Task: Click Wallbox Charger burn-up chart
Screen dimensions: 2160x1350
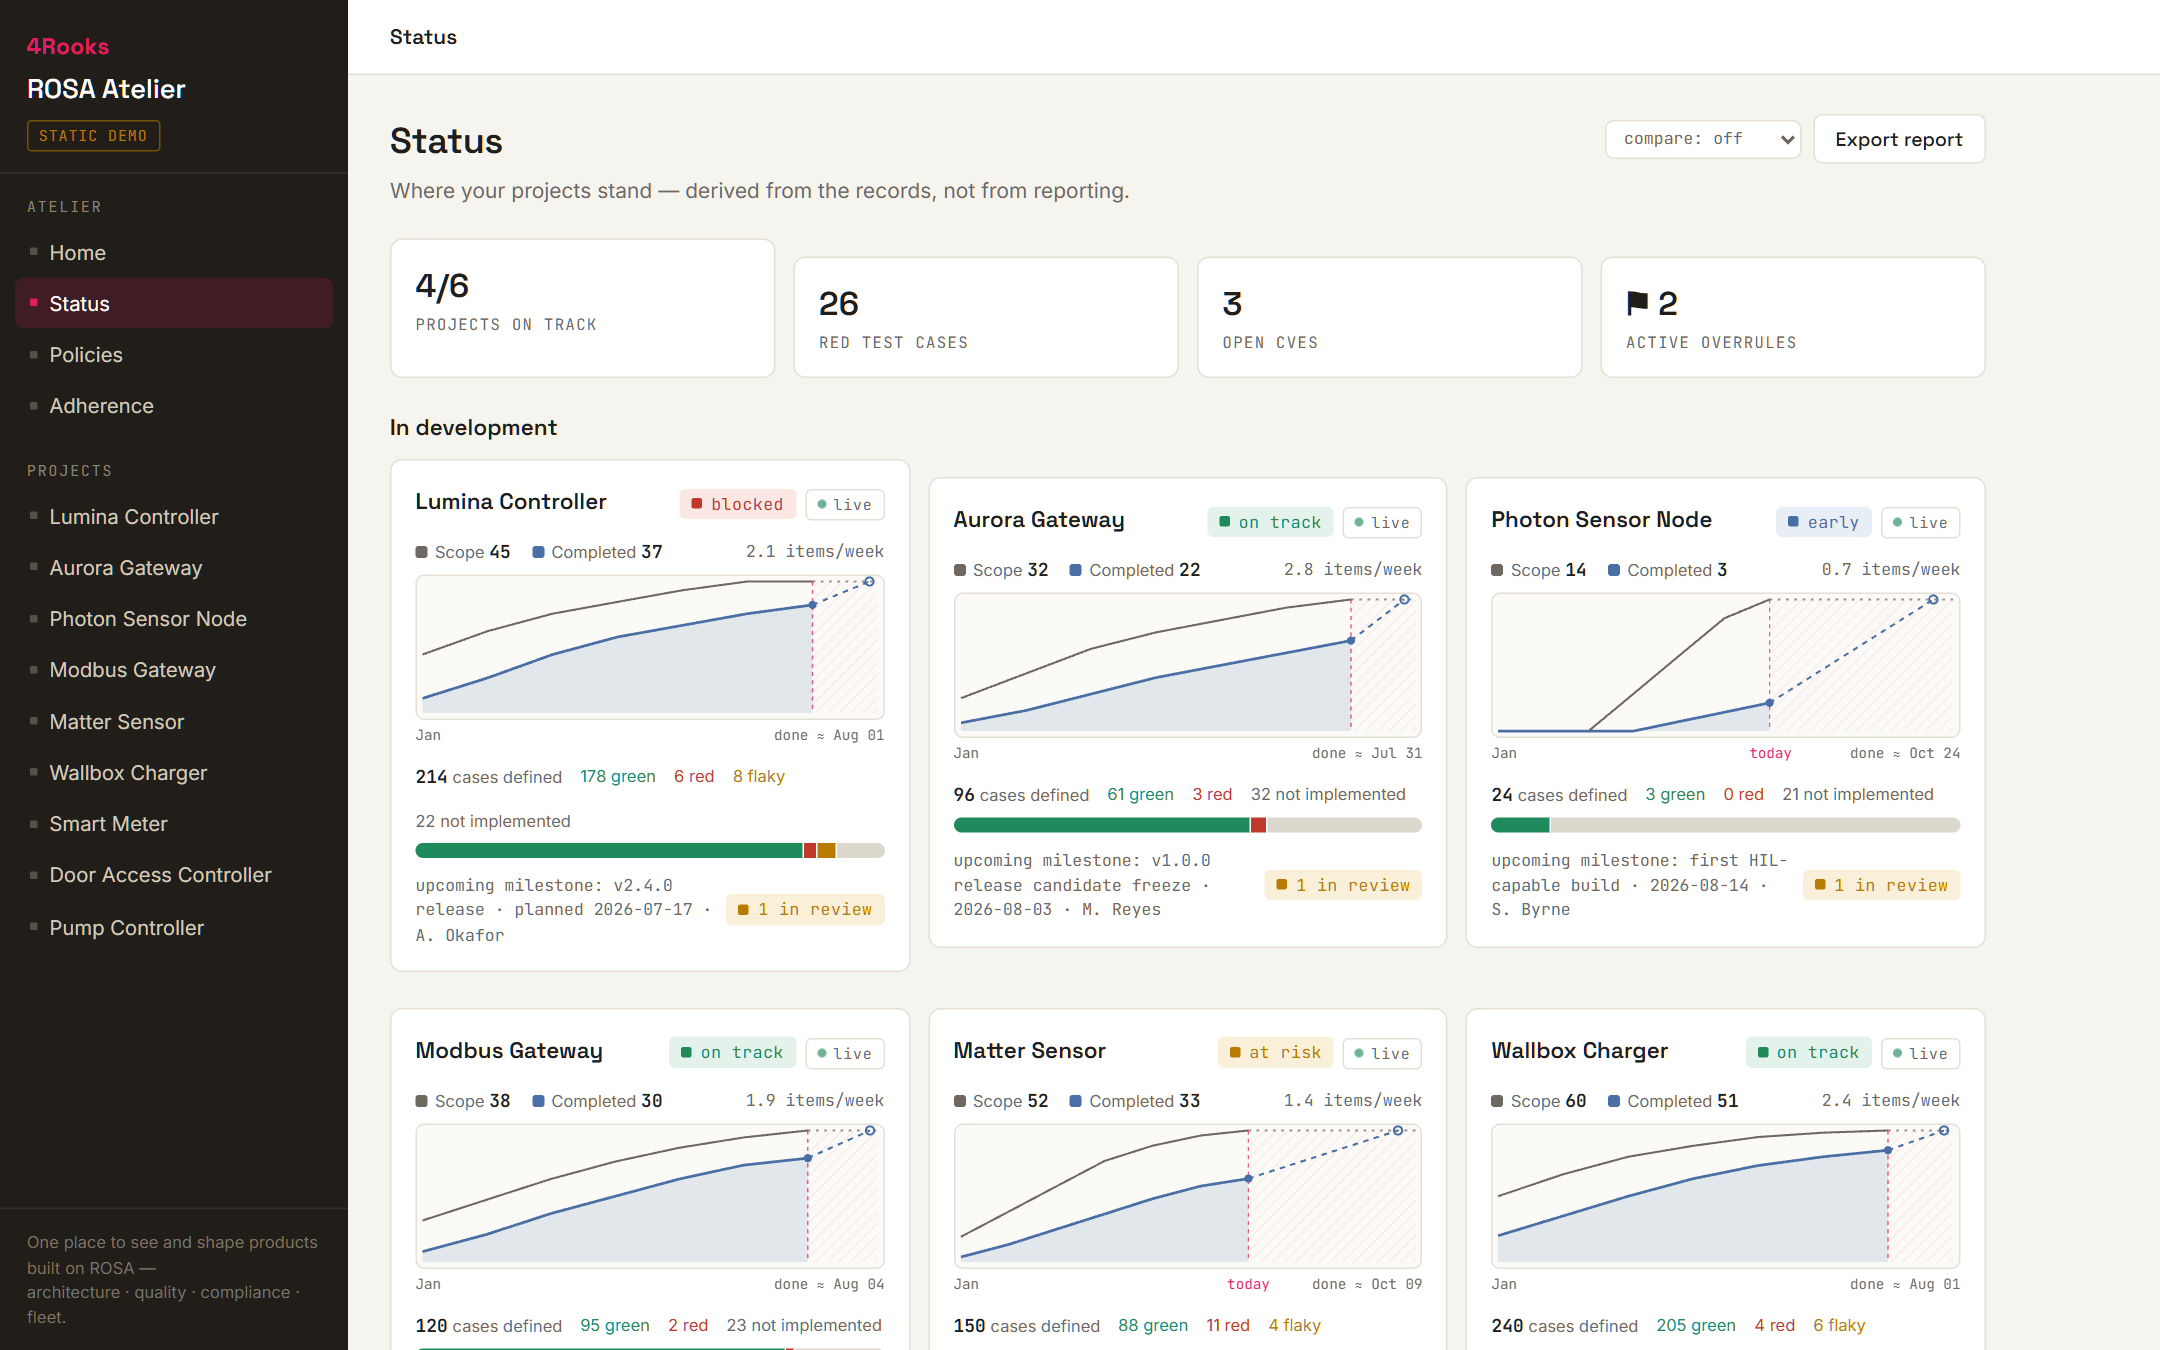Action: click(x=1725, y=1196)
